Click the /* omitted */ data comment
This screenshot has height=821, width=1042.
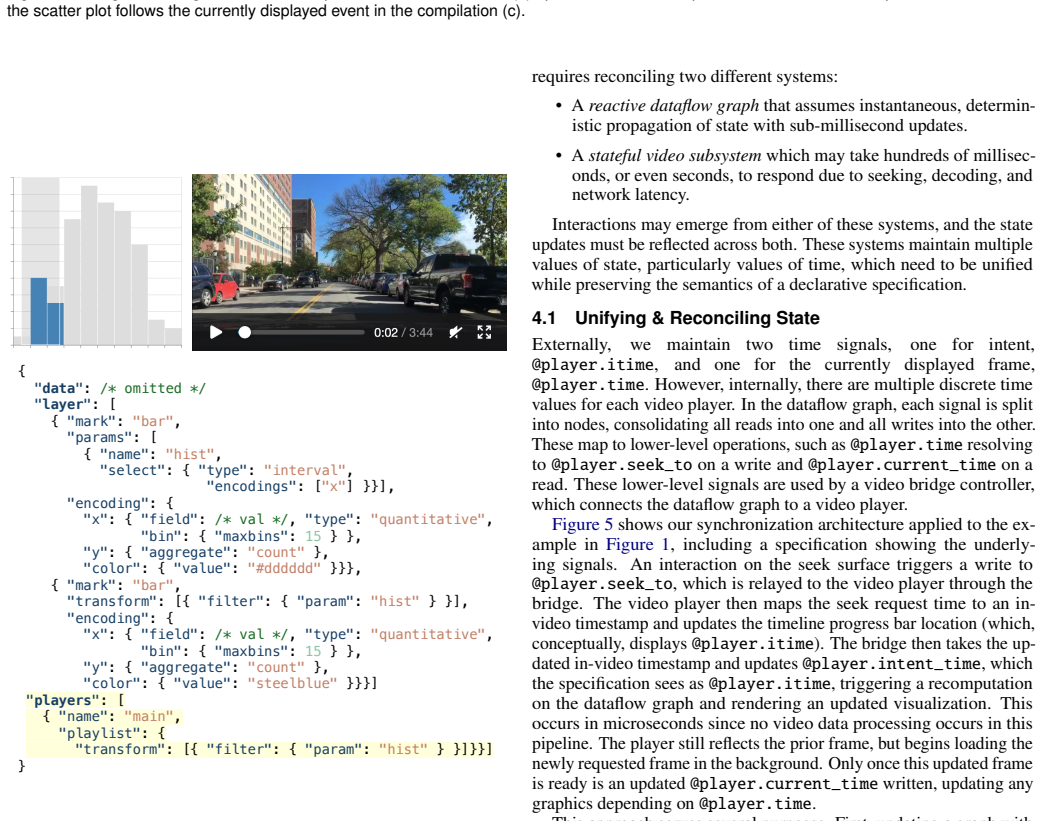pyautogui.click(x=153, y=388)
